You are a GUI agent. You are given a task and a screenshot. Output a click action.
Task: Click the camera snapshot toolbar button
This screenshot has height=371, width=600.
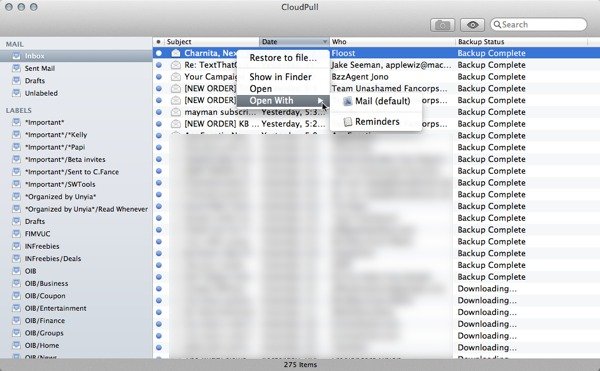coord(442,25)
